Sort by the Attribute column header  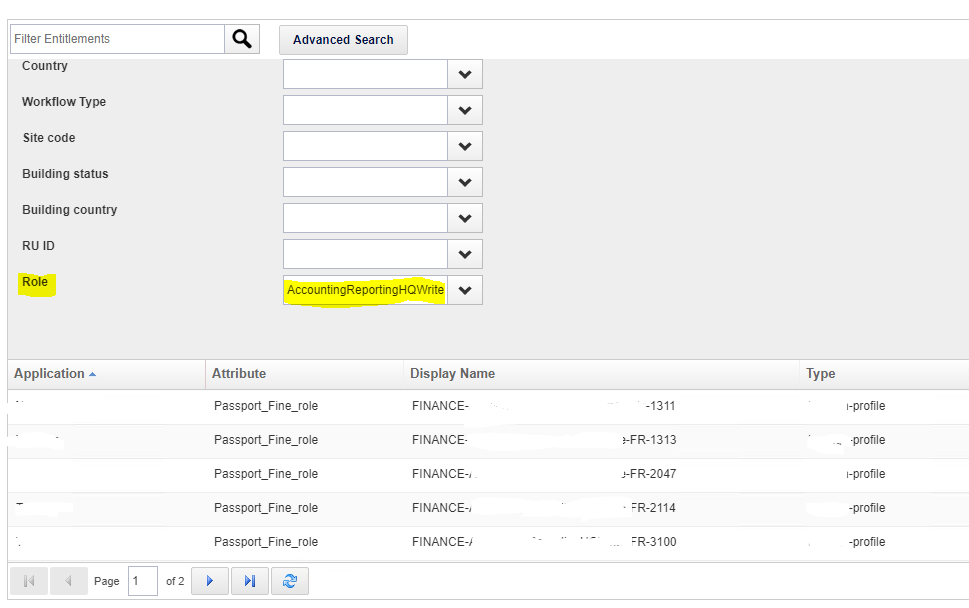pos(239,374)
